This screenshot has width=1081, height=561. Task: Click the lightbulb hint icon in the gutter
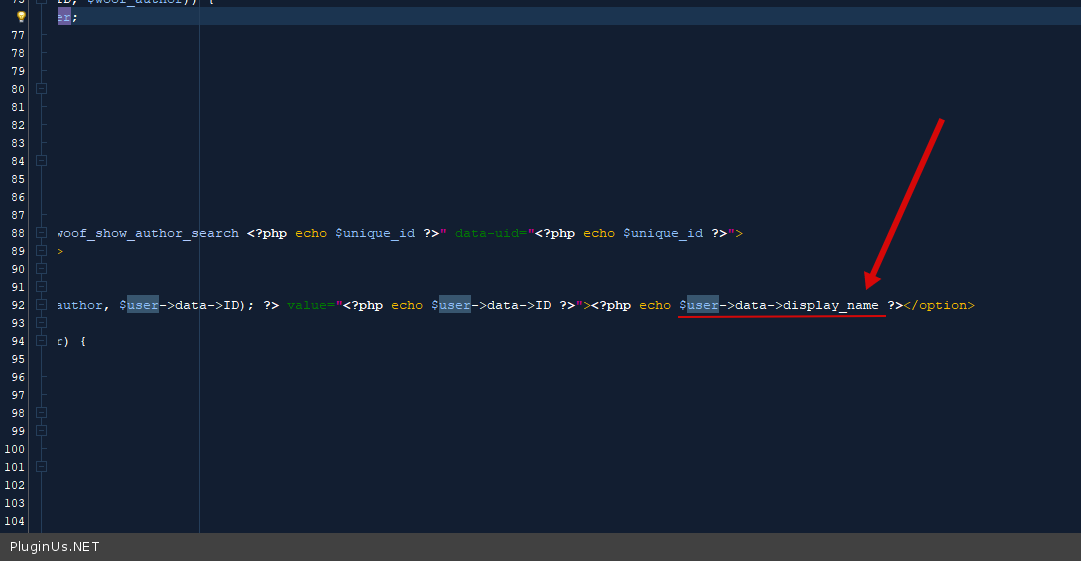(x=21, y=17)
